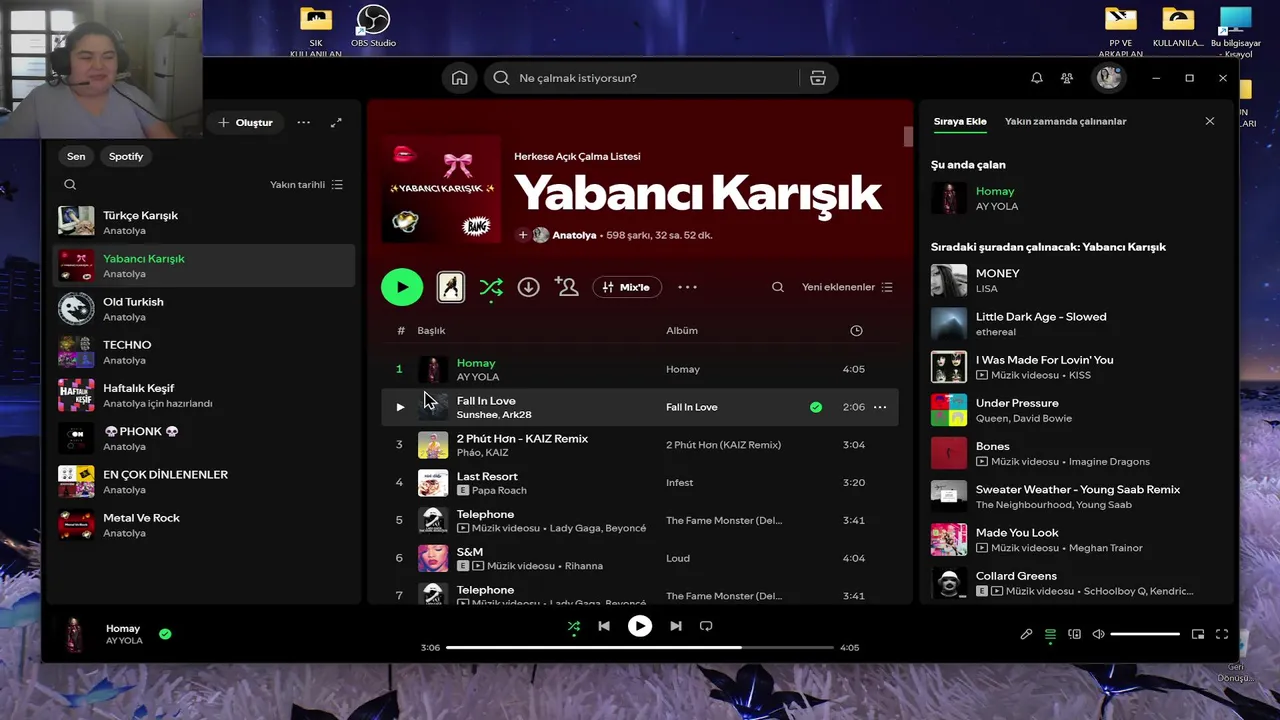Enter full screen player
Screen dimensions: 1280x720
[x=1222, y=634]
